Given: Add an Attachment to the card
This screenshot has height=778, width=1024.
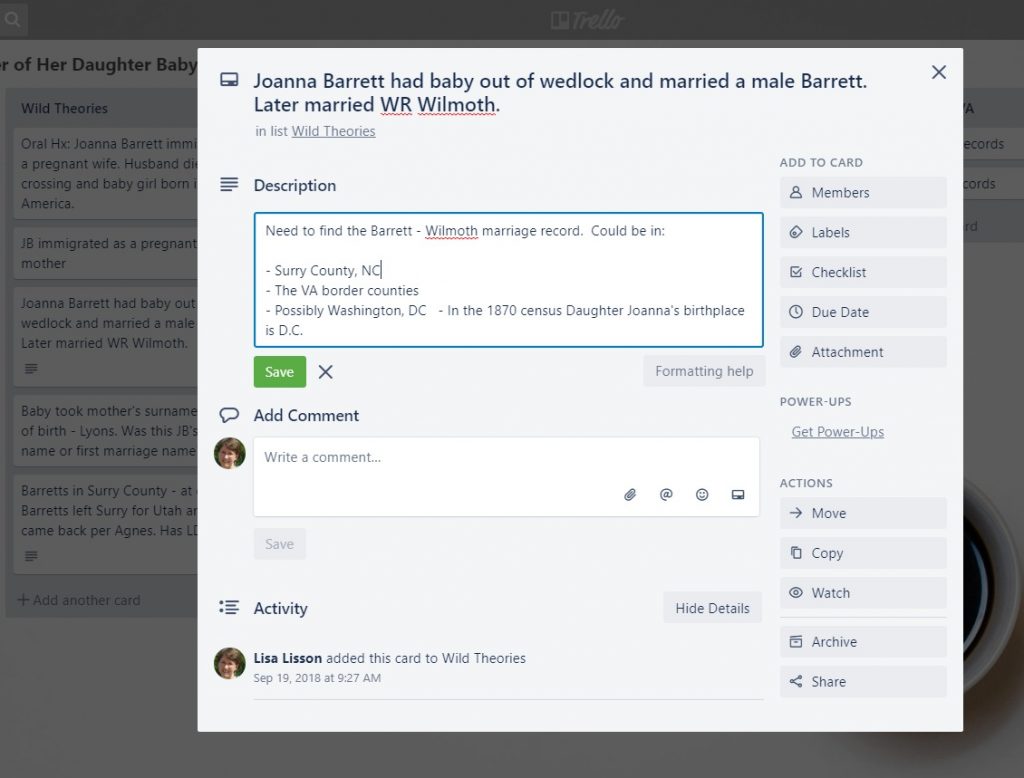Looking at the screenshot, I should 863,352.
